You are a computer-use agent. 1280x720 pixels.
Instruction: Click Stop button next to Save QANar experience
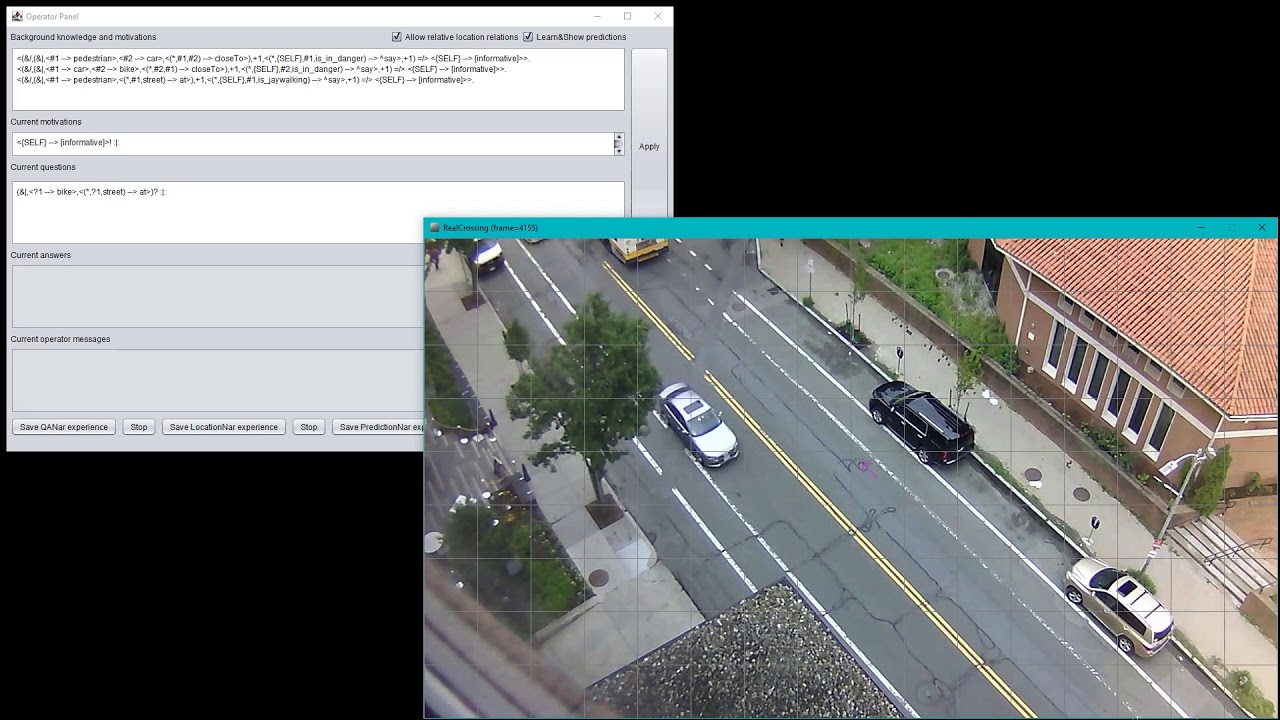point(139,427)
